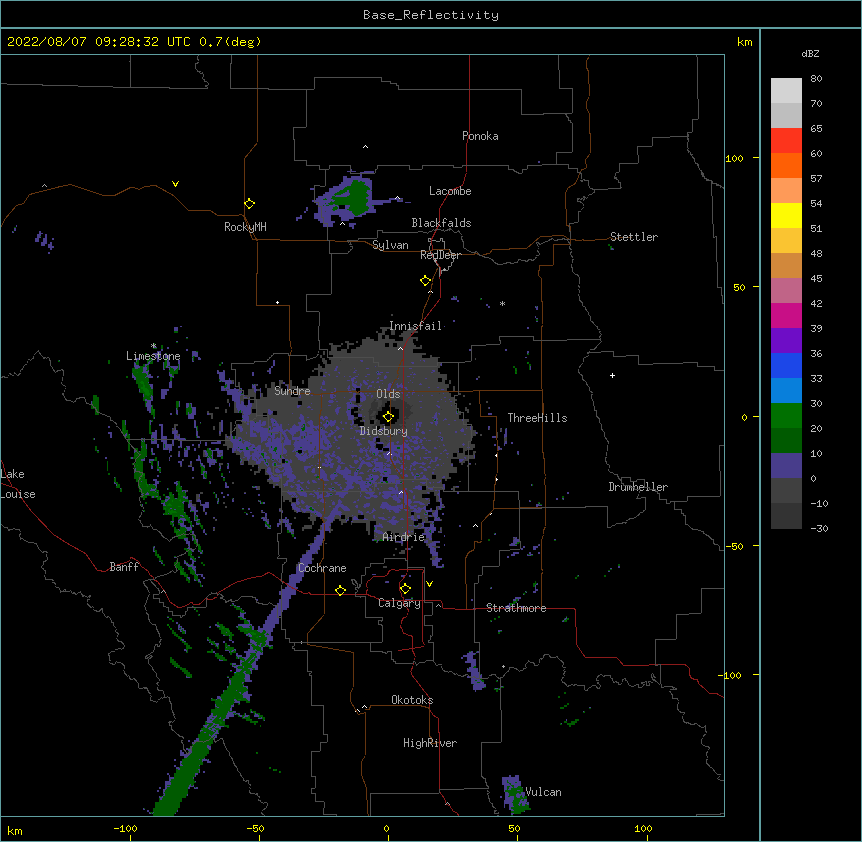Click the -100 tick on the bottom axis
This screenshot has width=862, height=842.
[125, 828]
